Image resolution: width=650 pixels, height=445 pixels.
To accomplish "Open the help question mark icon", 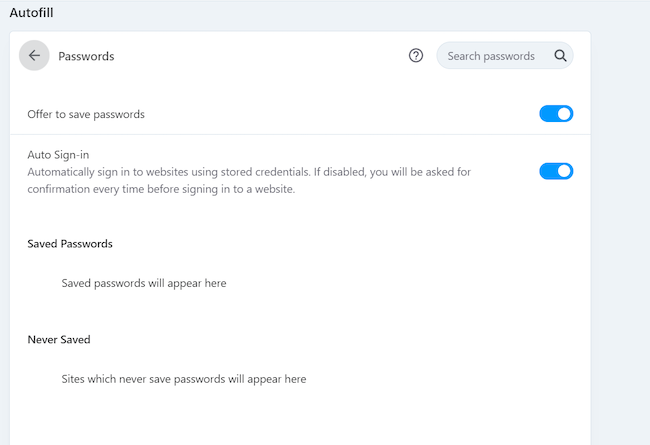I will (416, 56).
